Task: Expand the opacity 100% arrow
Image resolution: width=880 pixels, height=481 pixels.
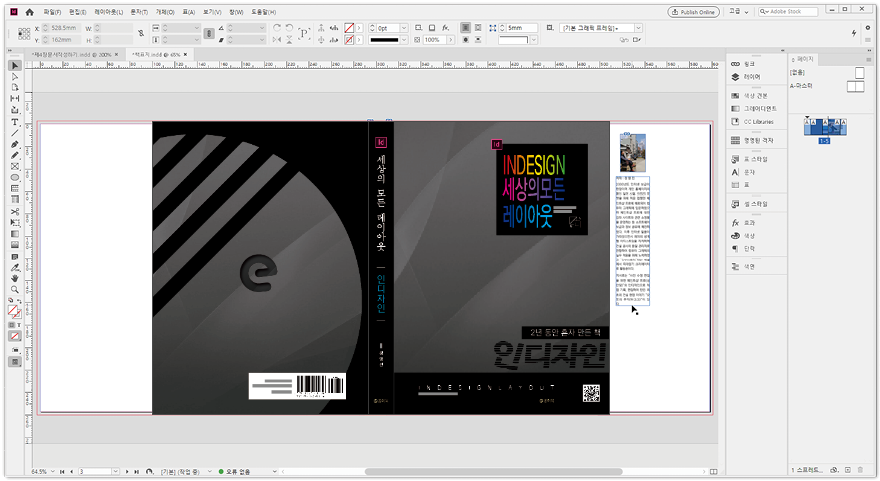Action: click(x=450, y=40)
